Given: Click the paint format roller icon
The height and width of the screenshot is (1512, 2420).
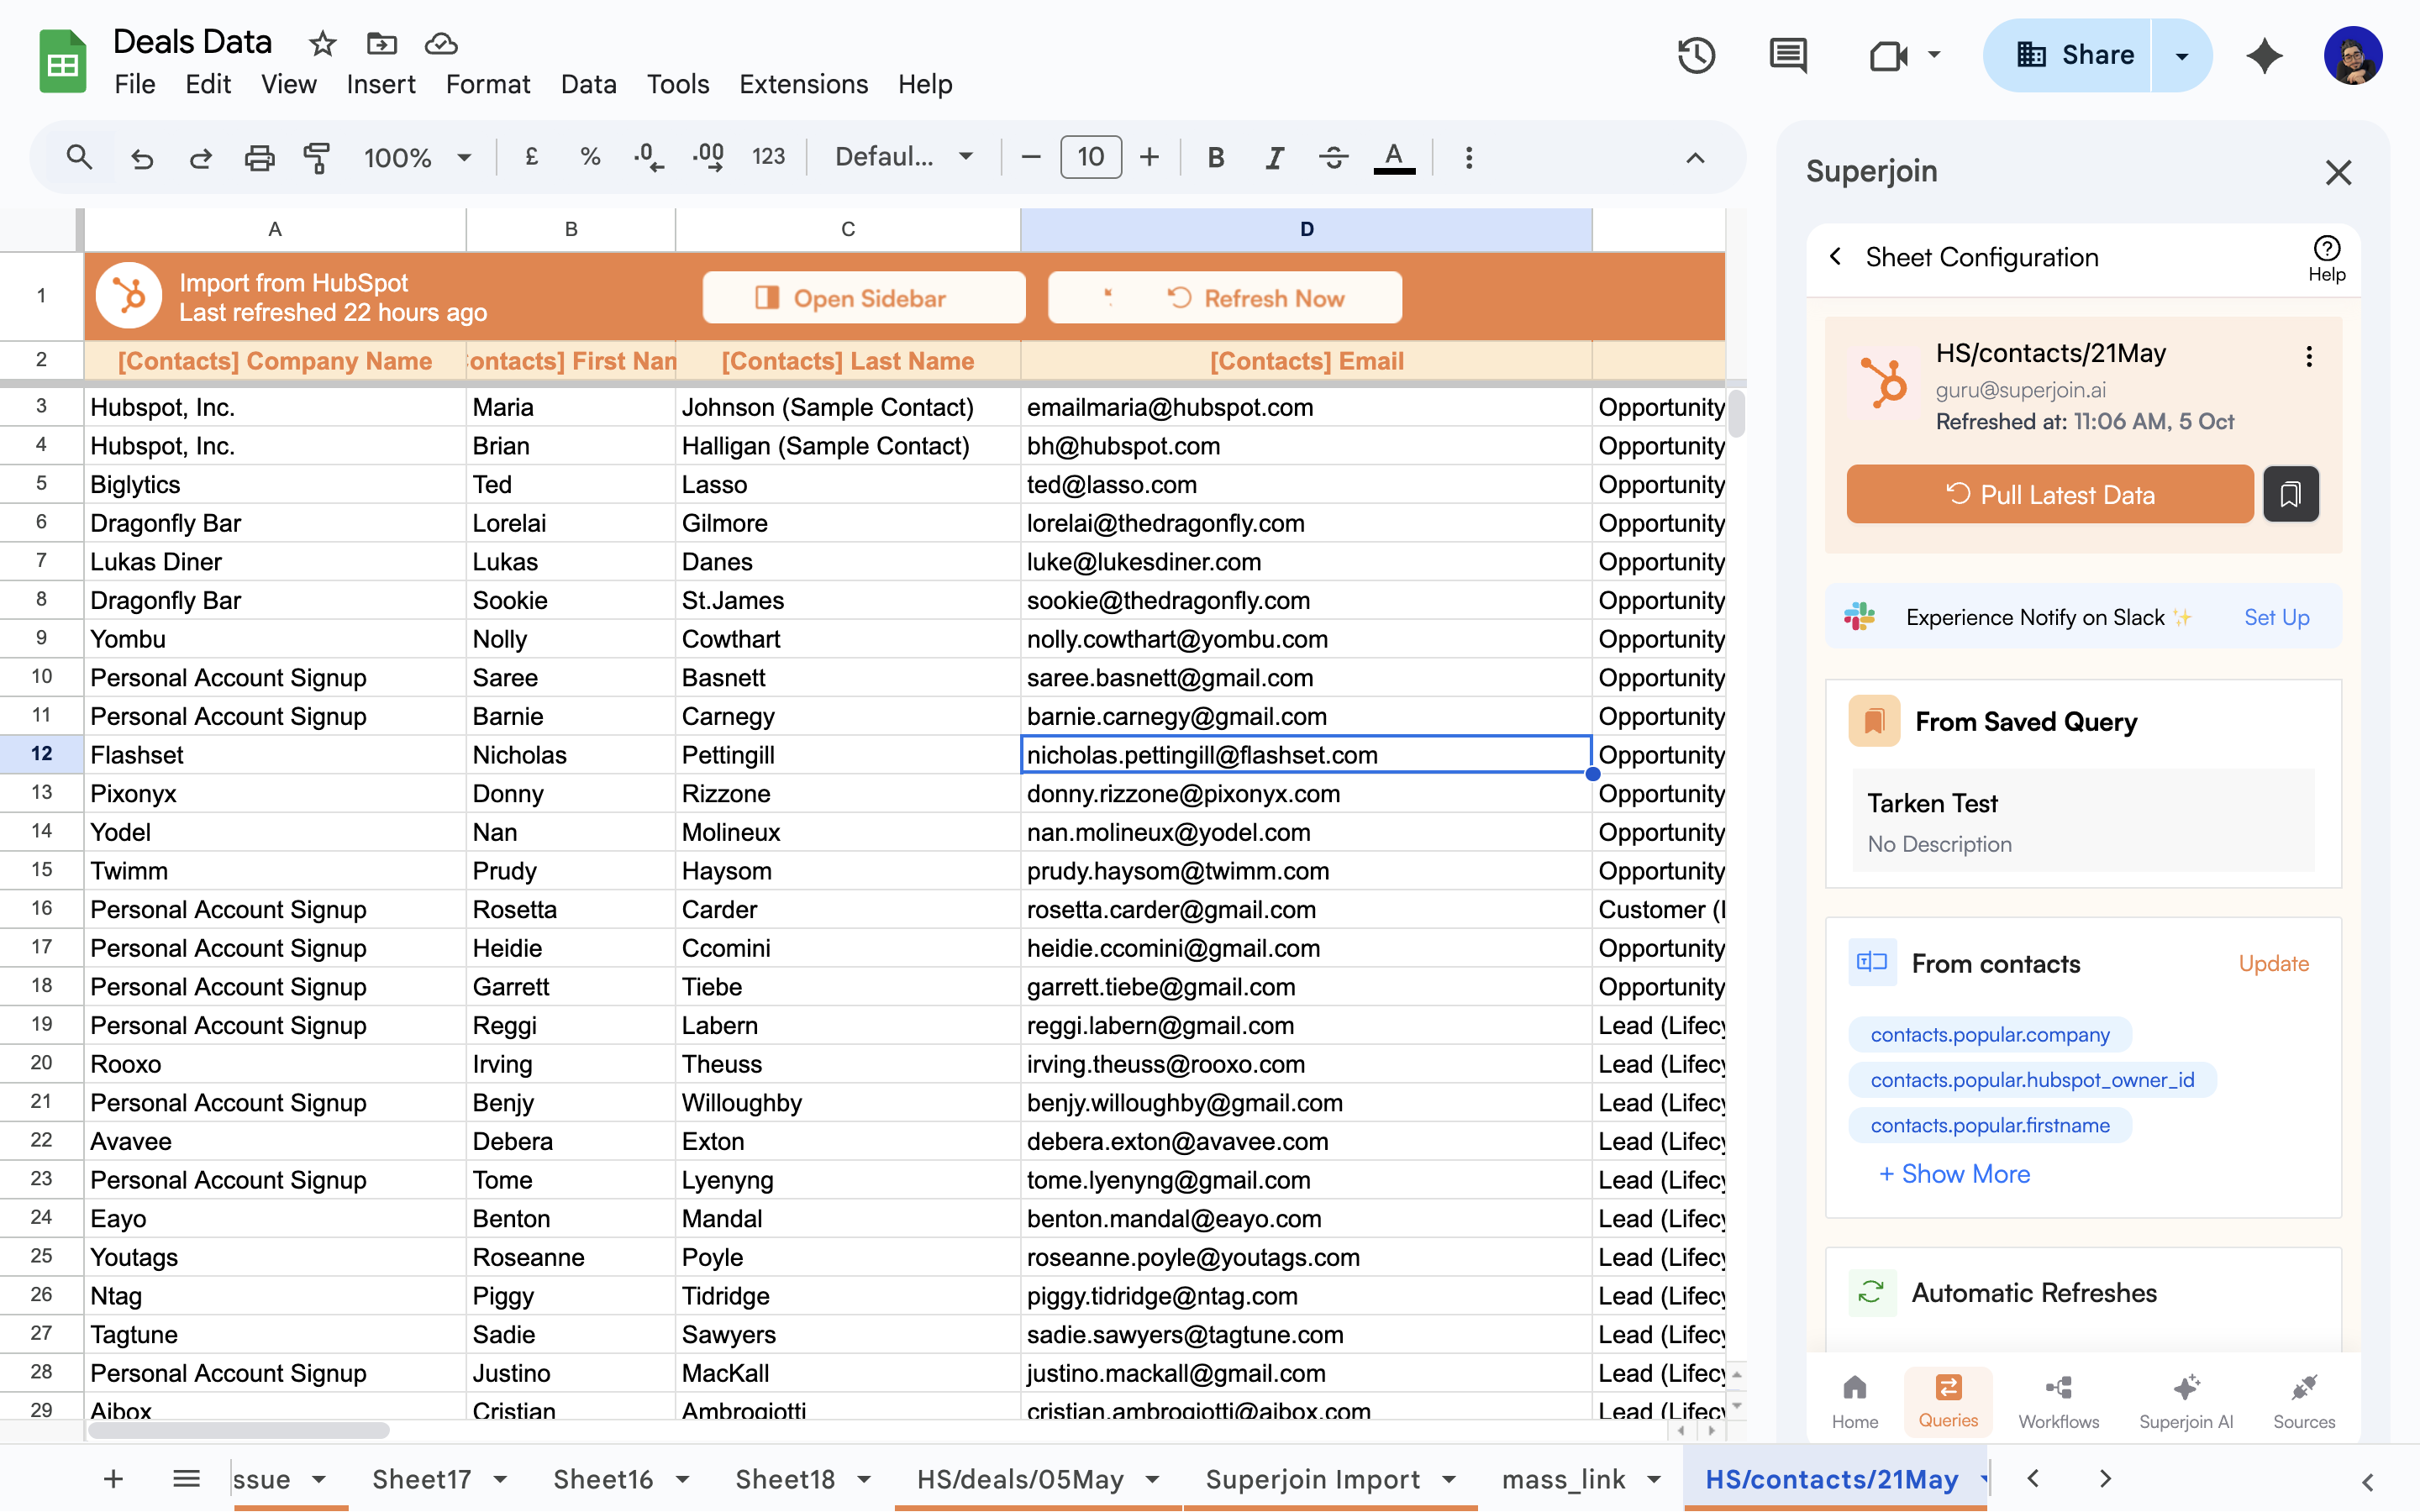Looking at the screenshot, I should [x=317, y=157].
